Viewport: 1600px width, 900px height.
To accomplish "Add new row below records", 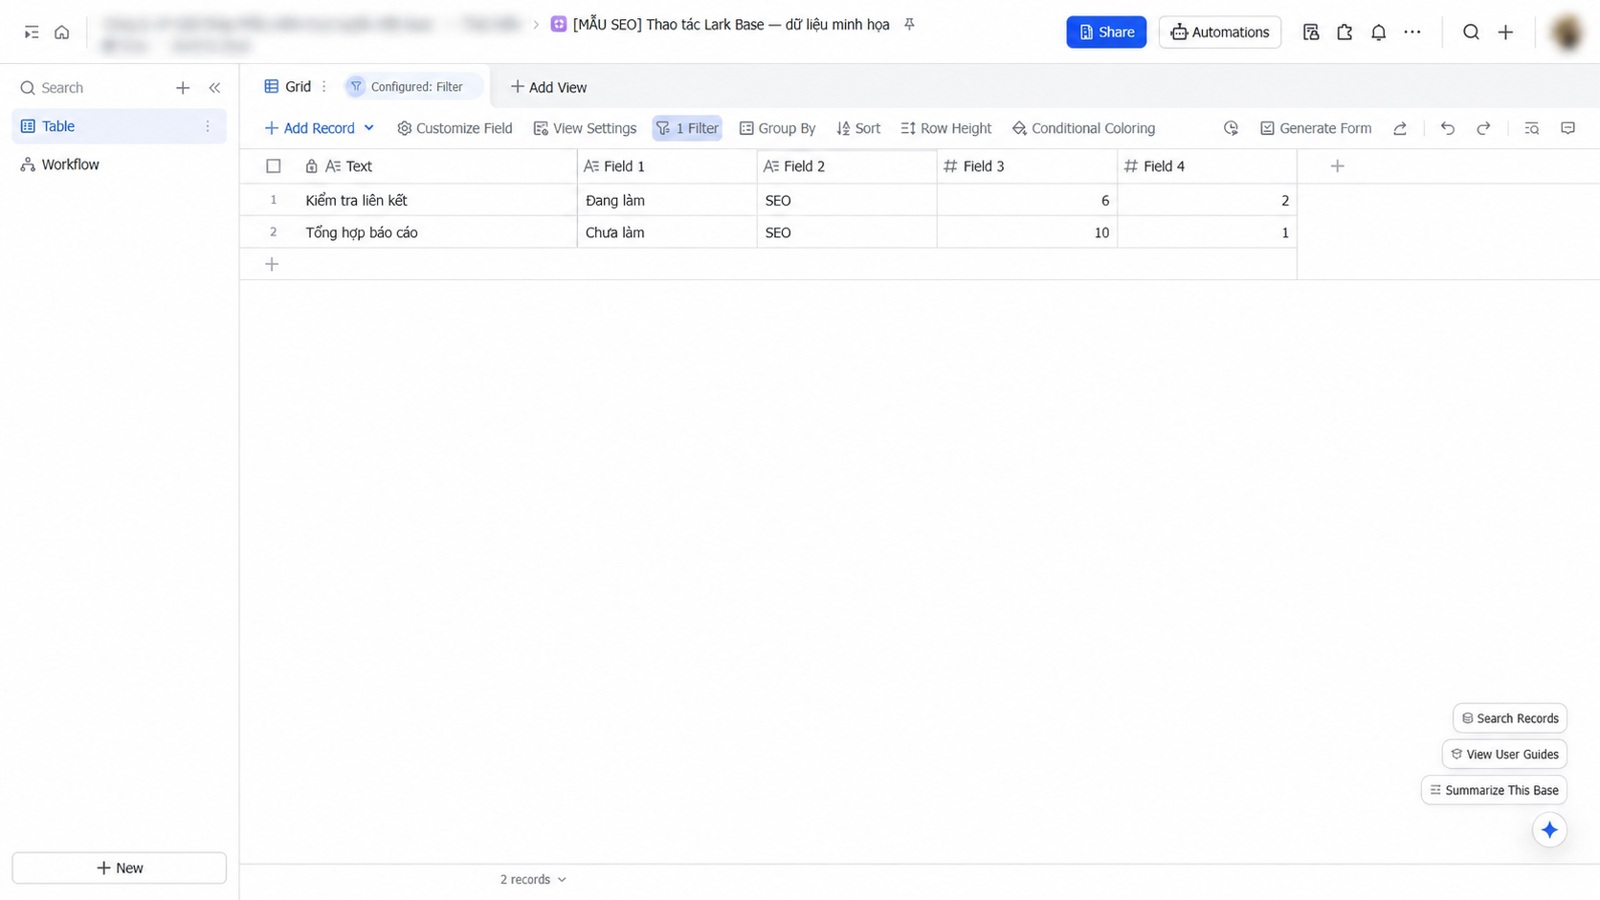I will pos(272,264).
